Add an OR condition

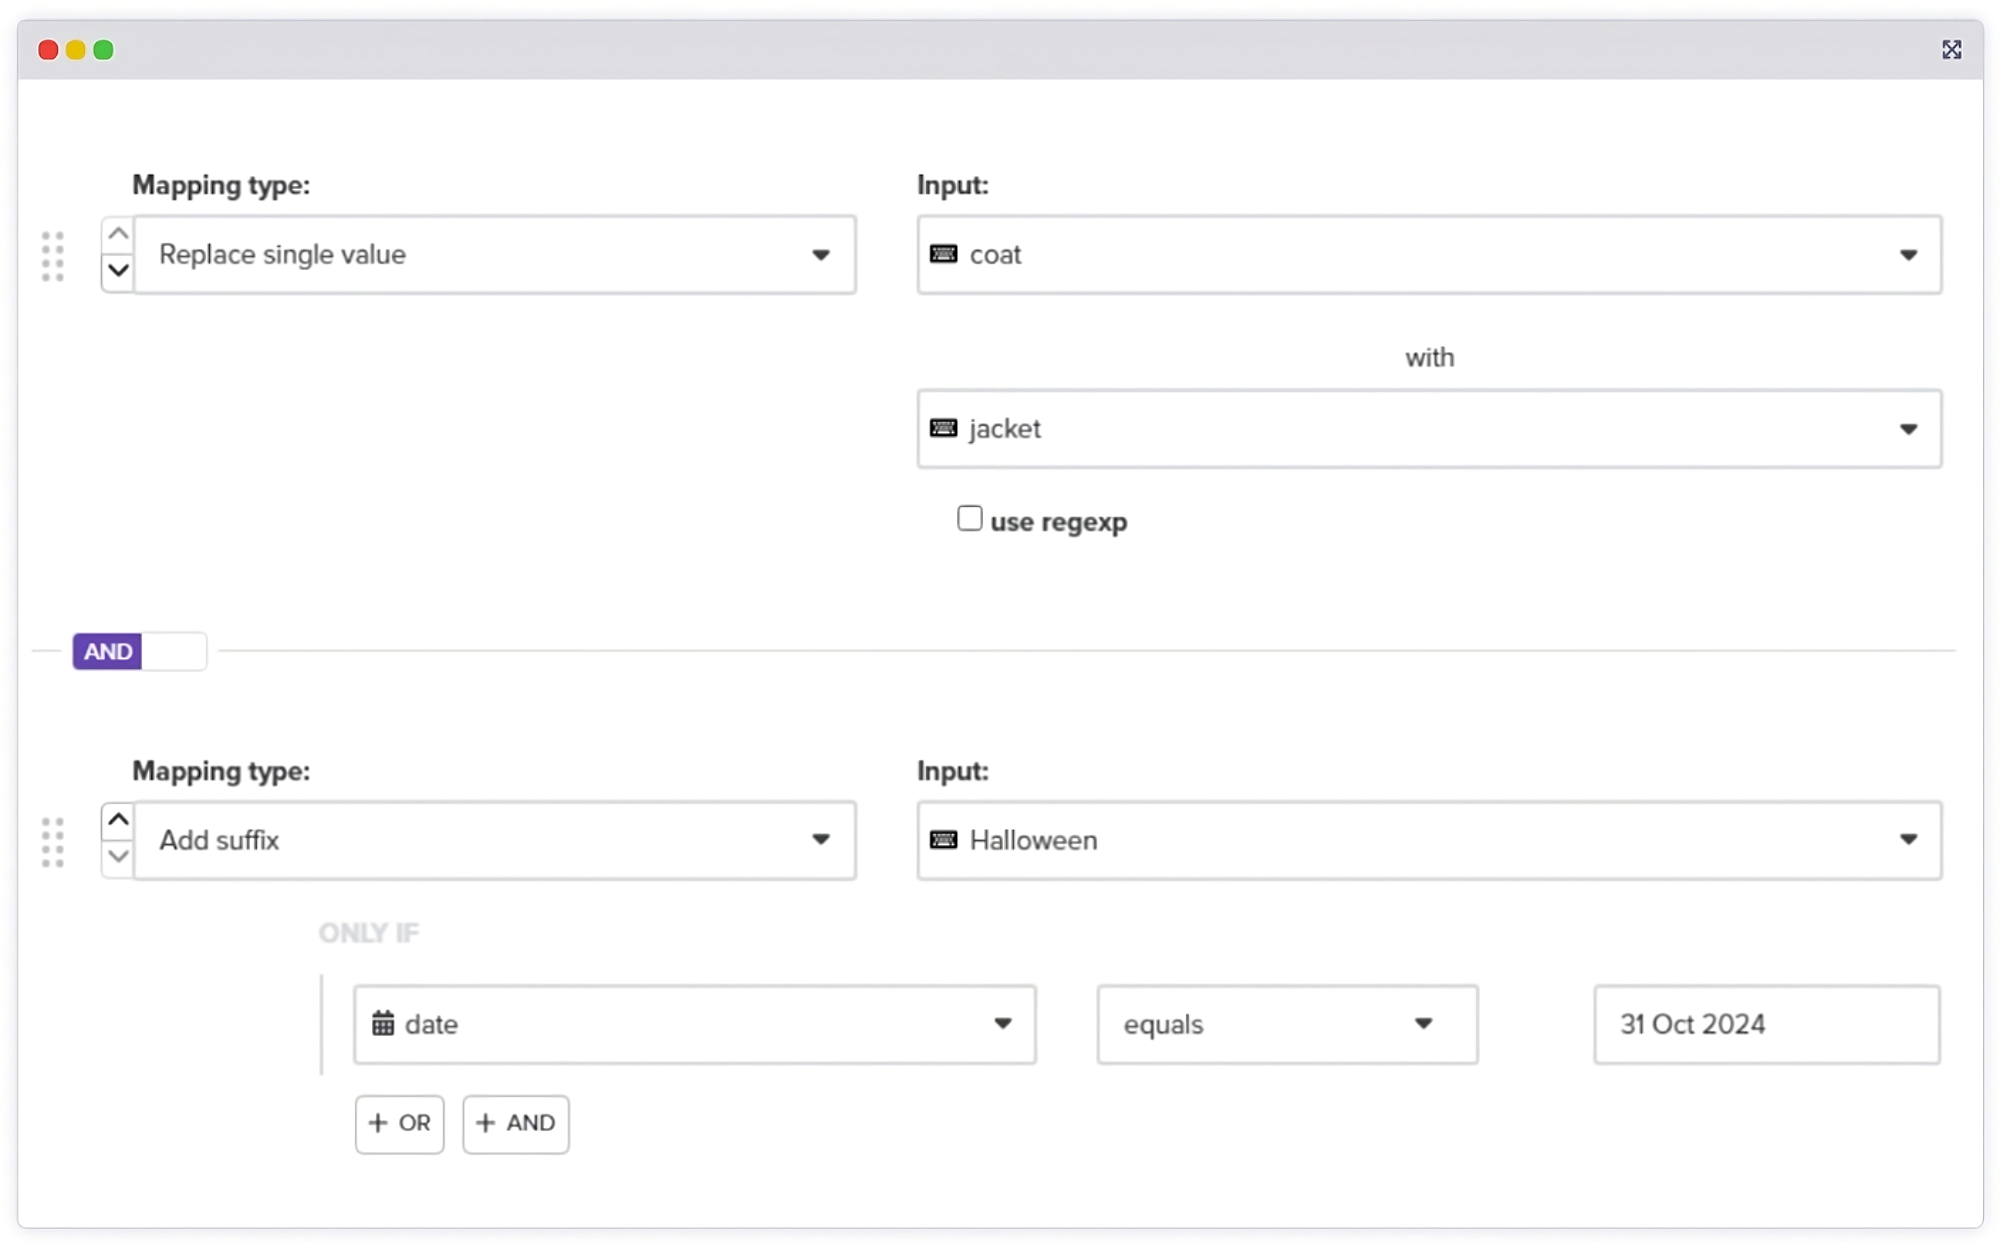tap(399, 1124)
